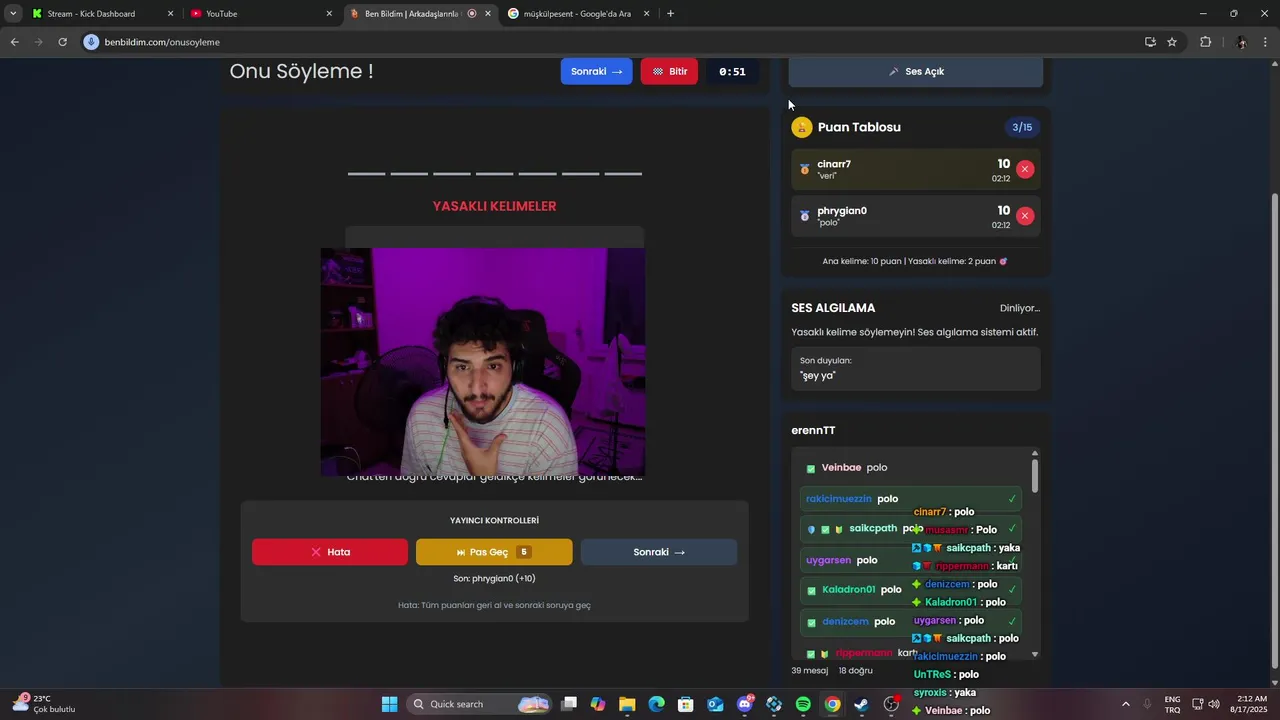Click the chat list scroll-down arrow
Image resolution: width=1280 pixels, height=720 pixels.
1035,654
